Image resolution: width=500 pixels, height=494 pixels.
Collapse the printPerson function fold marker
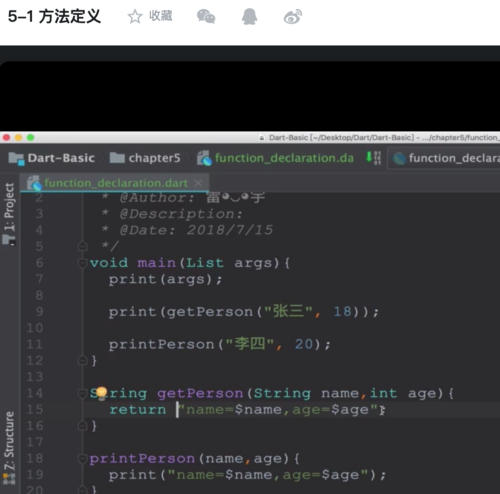tap(82, 459)
